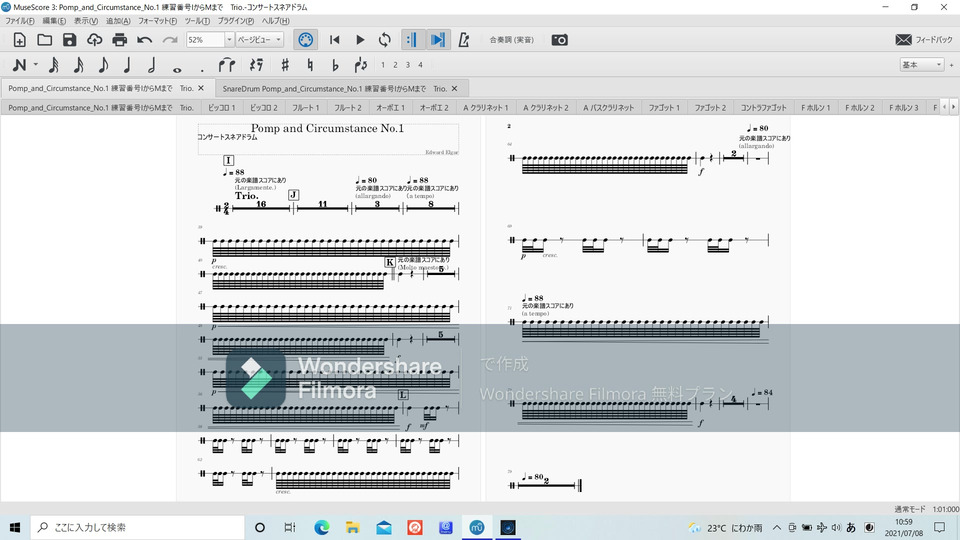Apply the sharp accidental

[285, 65]
